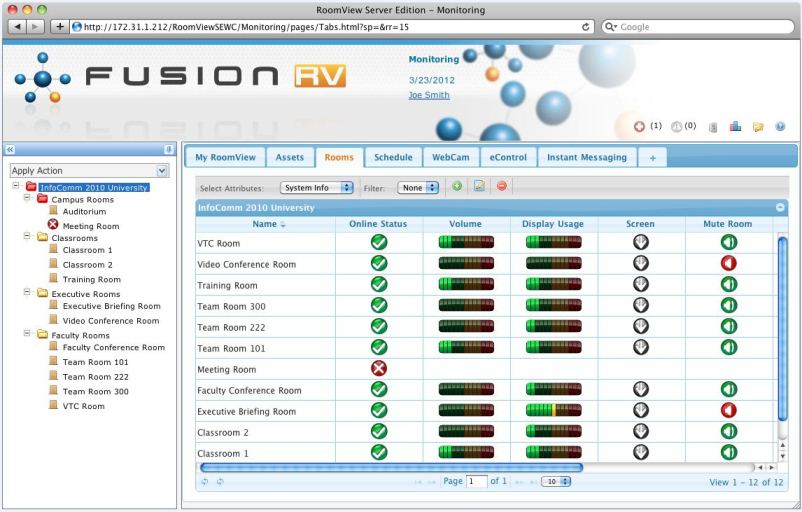The width and height of the screenshot is (802, 512).
Task: Open the Apply Action dropdown
Action: (x=88, y=171)
